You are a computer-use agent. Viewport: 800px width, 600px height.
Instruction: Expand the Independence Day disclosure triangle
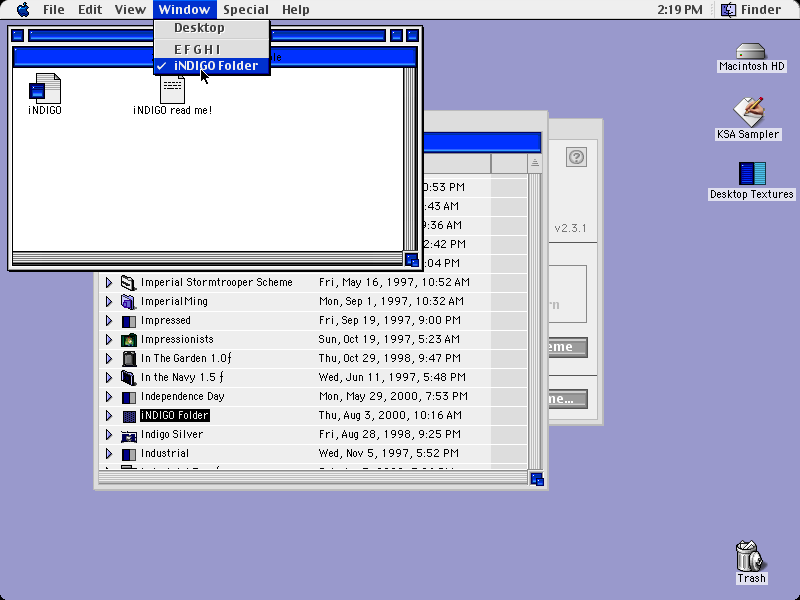tap(109, 397)
